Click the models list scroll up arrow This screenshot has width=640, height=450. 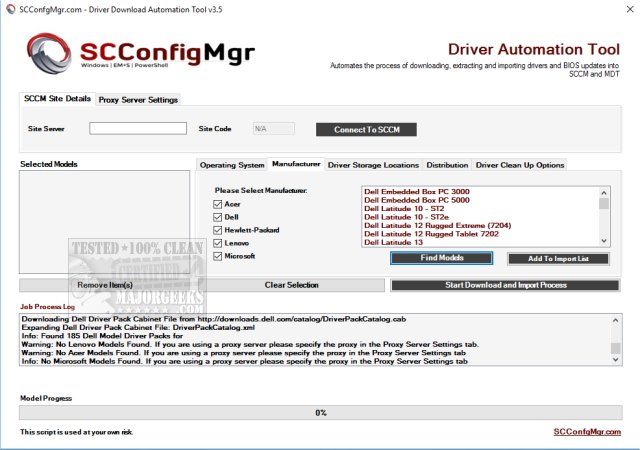(604, 192)
